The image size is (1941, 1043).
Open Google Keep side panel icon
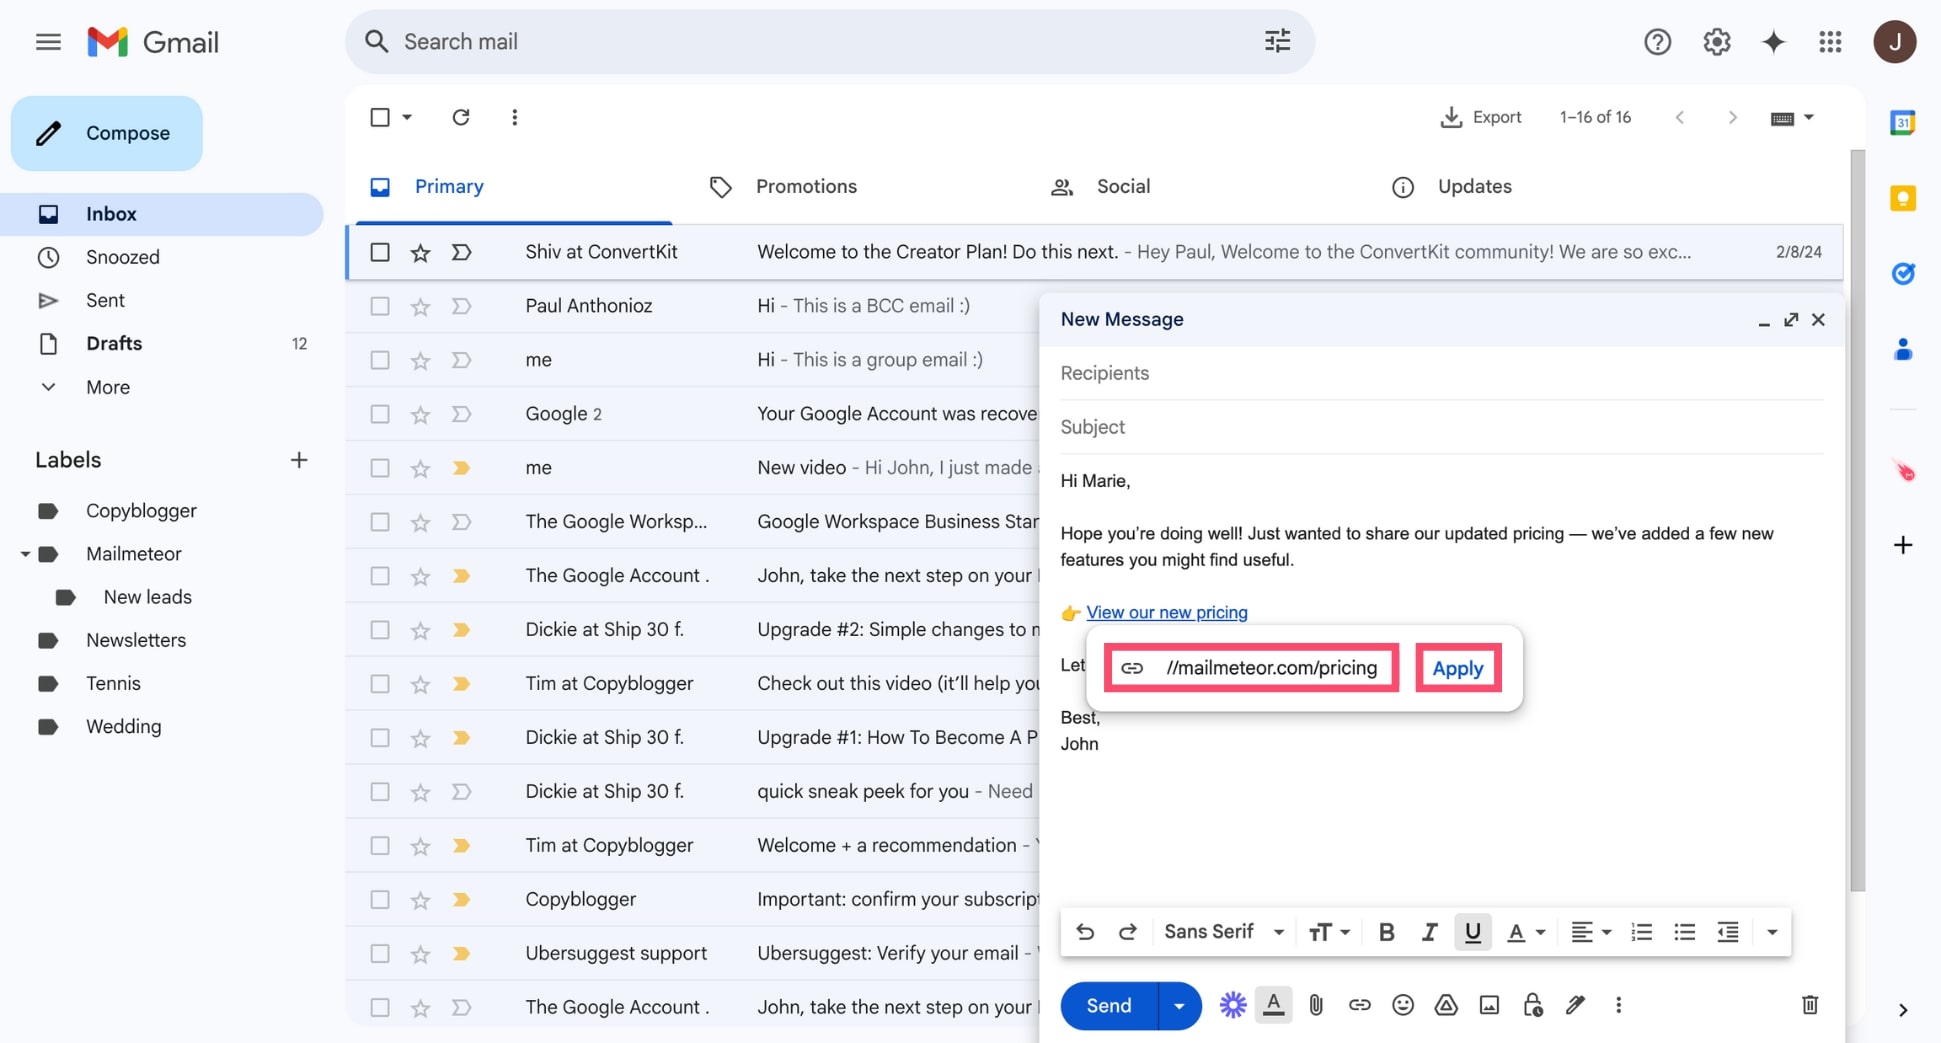point(1902,198)
